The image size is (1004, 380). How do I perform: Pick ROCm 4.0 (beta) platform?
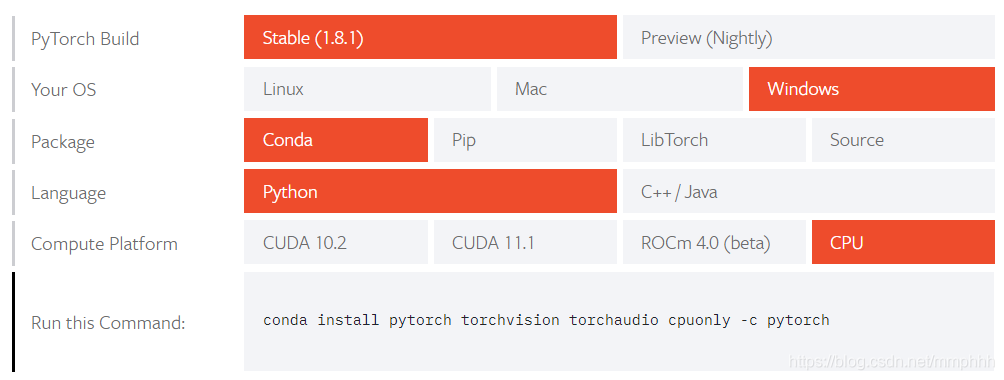coord(714,242)
